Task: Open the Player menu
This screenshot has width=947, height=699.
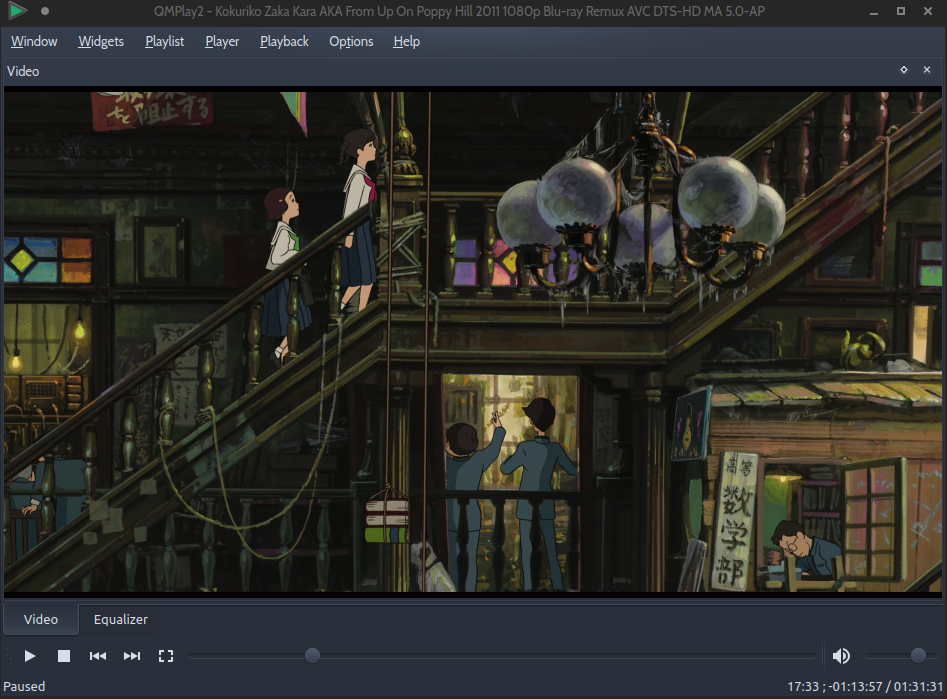Action: (x=221, y=41)
